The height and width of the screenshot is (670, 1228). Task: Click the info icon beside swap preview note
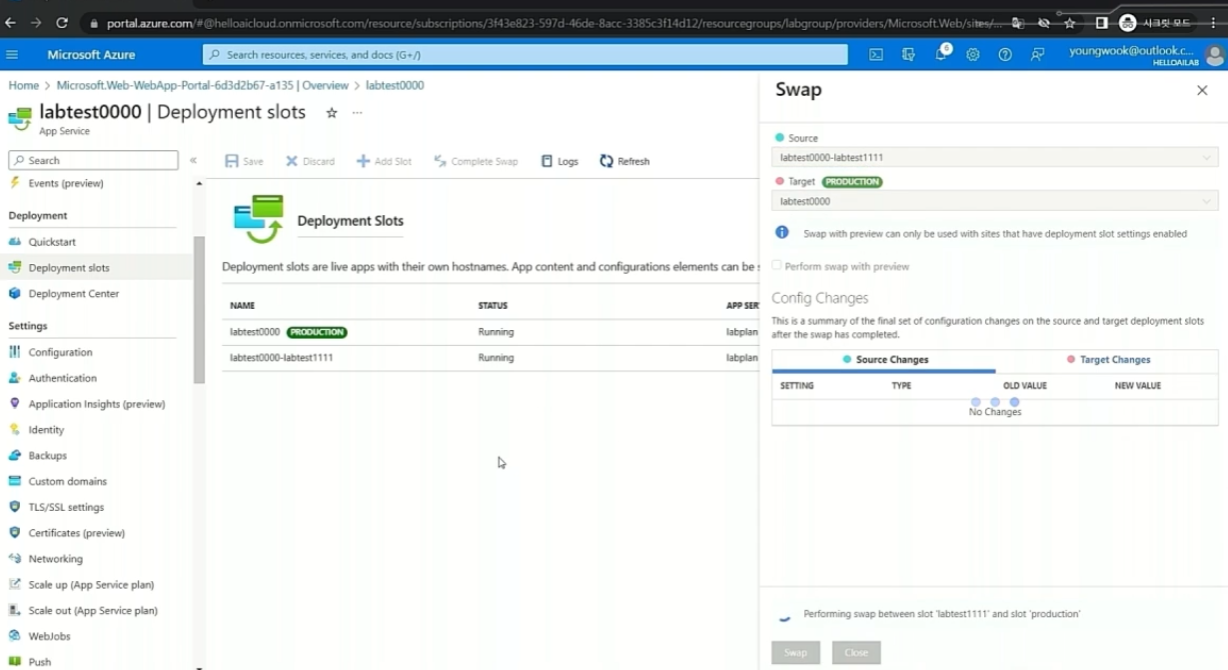tap(782, 233)
